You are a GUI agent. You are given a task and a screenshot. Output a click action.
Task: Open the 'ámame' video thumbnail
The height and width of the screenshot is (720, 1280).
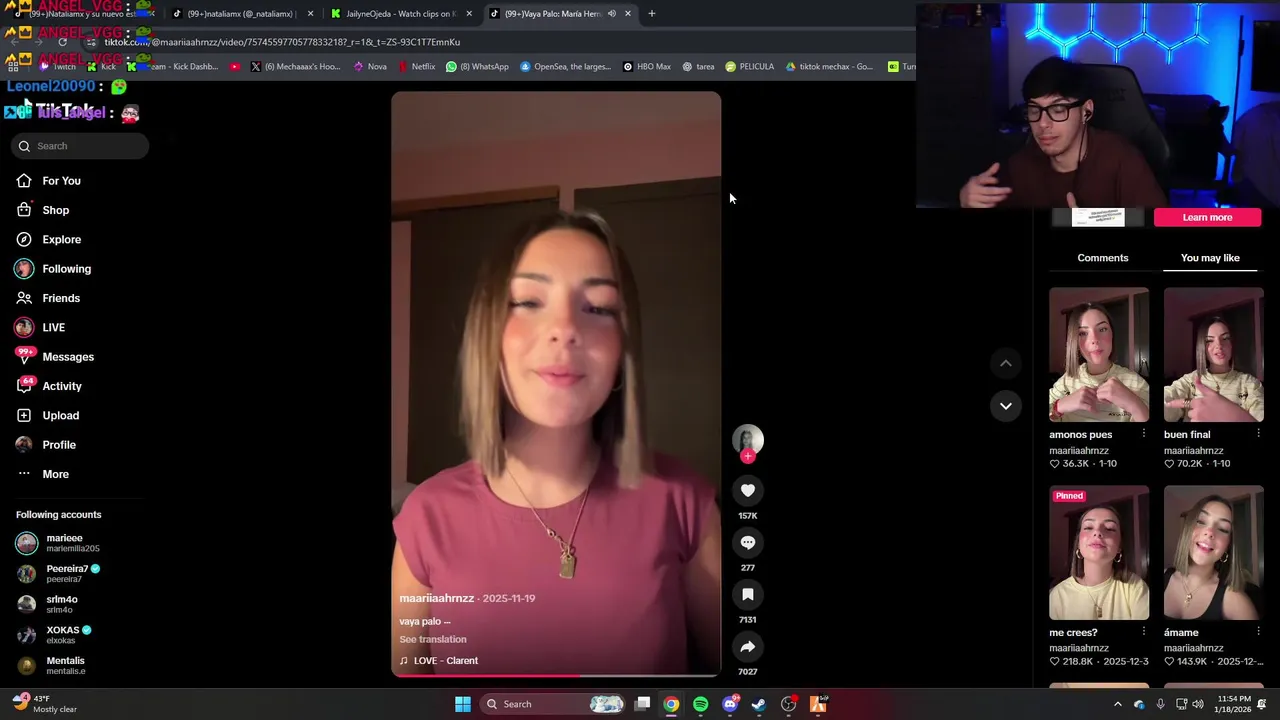click(x=1214, y=553)
